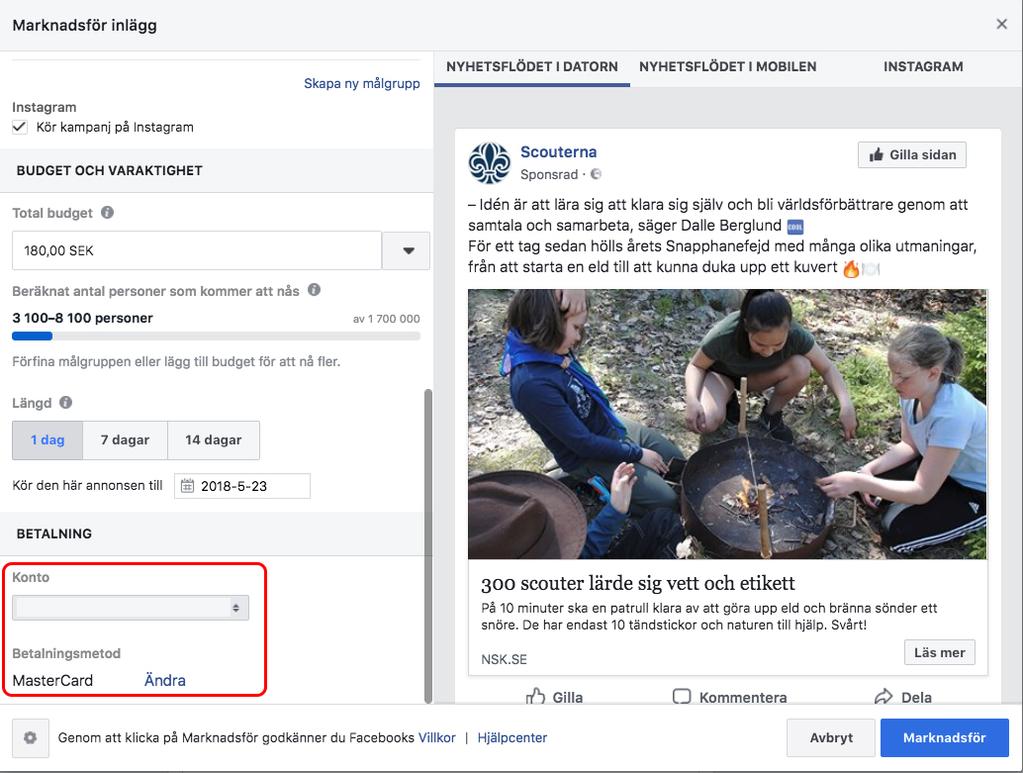Image resolution: width=1023 pixels, height=773 pixels.
Task: Click the NSK.SE domain text
Action: point(504,659)
